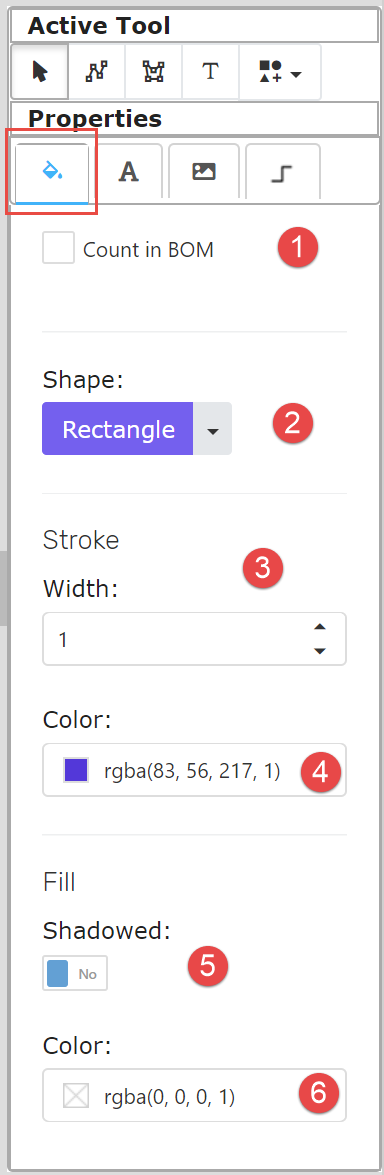
Task: Open the connector line properties tab
Action: point(282,172)
